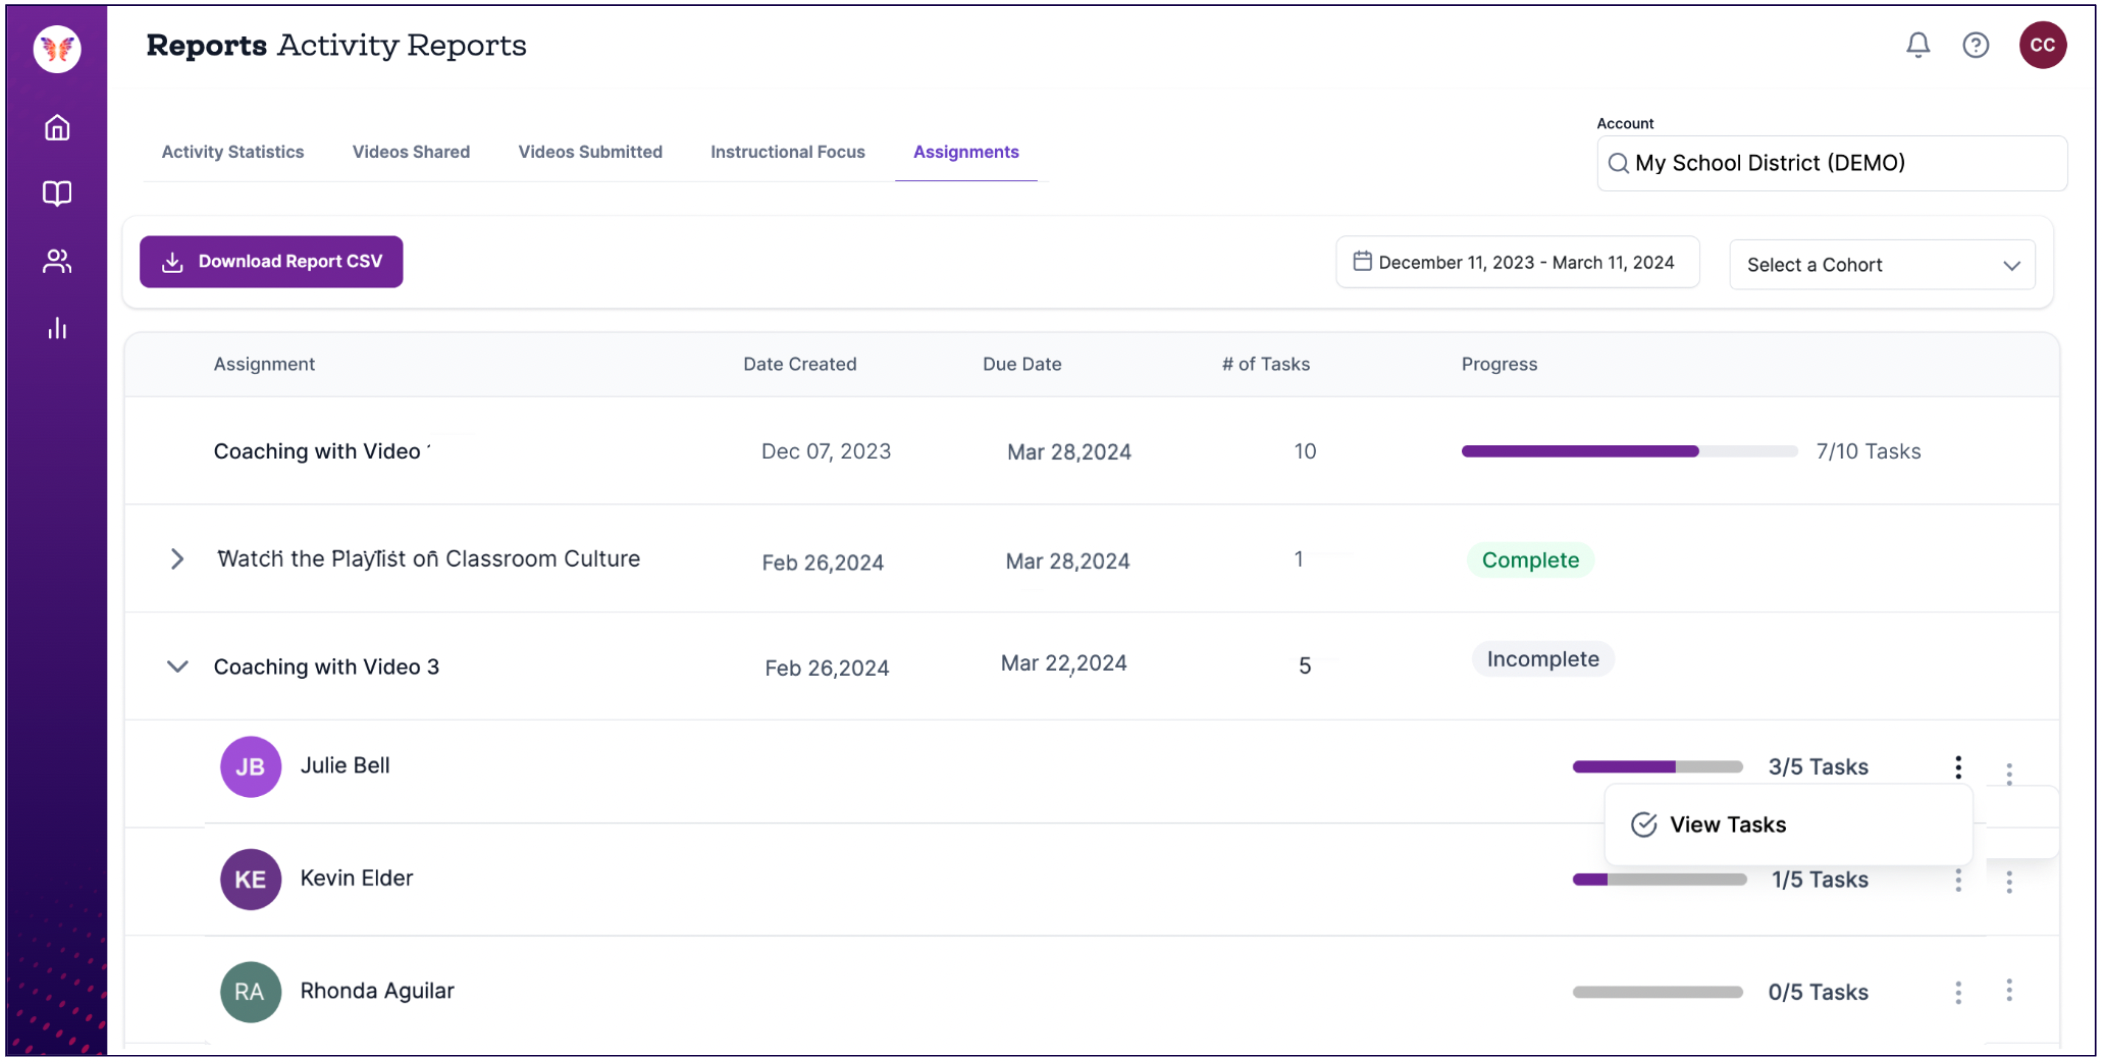This screenshot has width=2102, height=1064.
Task: Click Julie Bell's 3/5 tasks progress bar
Action: coord(1657,767)
